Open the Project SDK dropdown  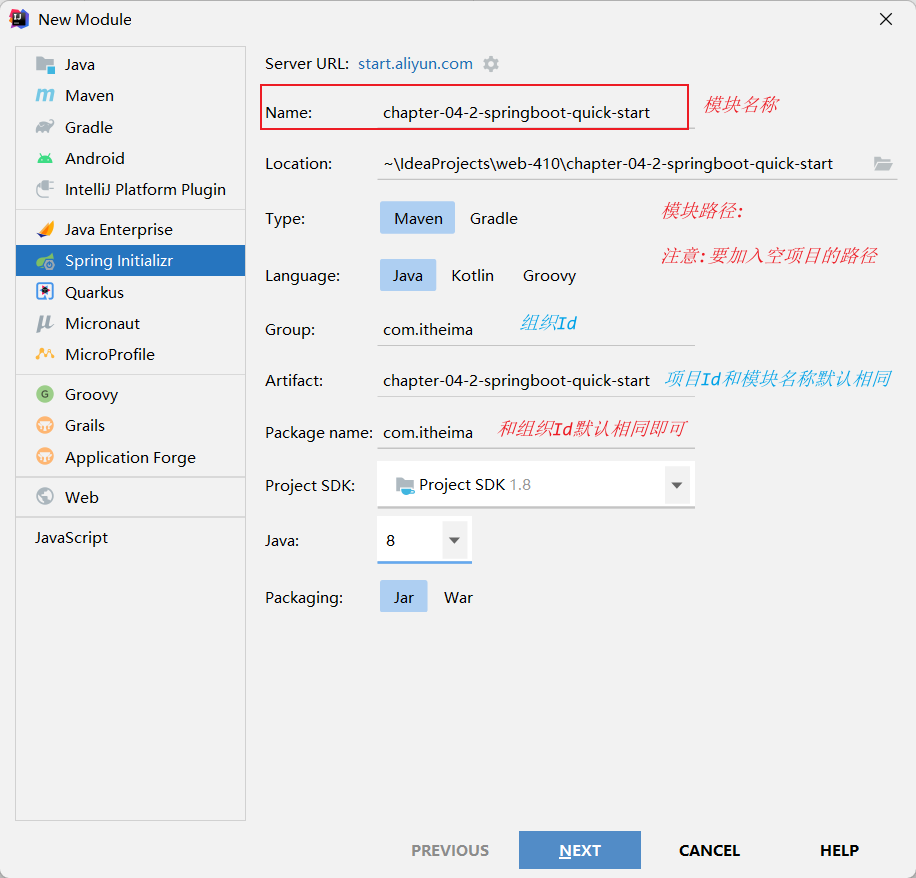tap(677, 485)
